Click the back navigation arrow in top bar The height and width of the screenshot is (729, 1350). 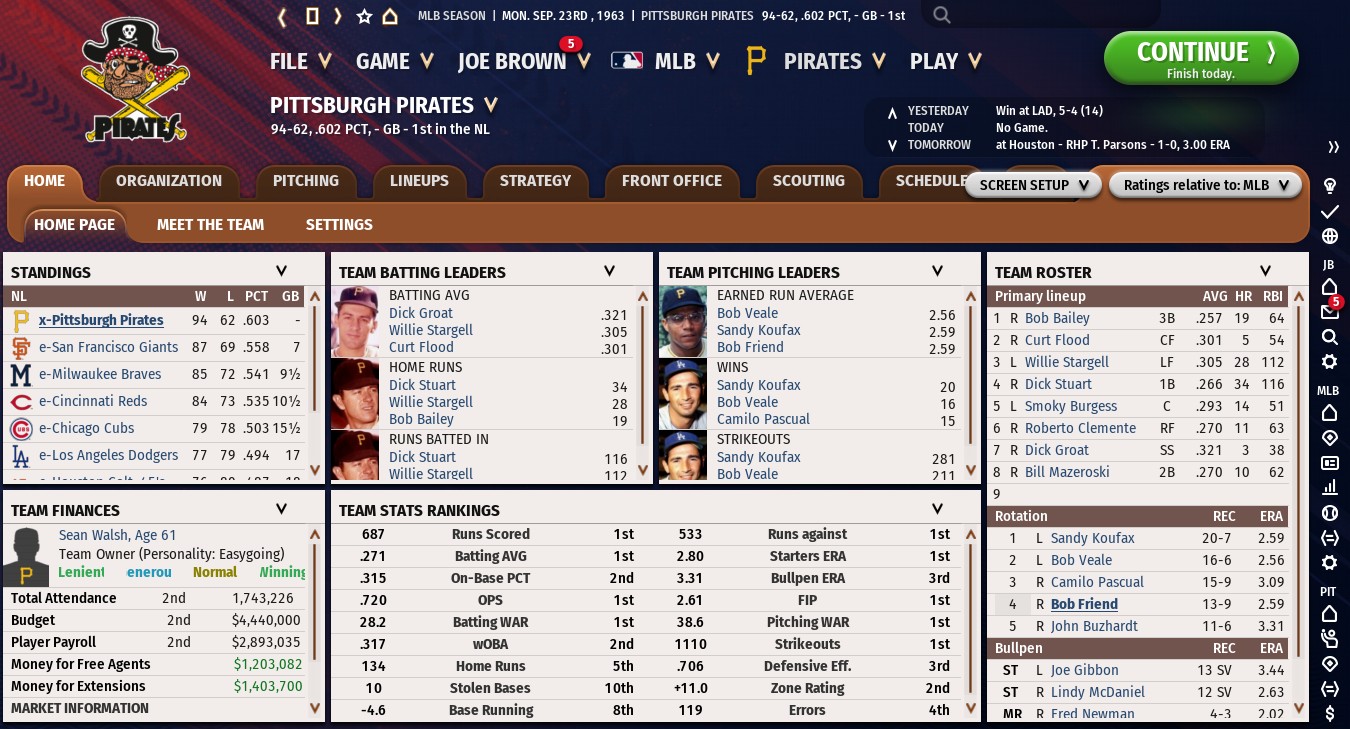click(282, 16)
